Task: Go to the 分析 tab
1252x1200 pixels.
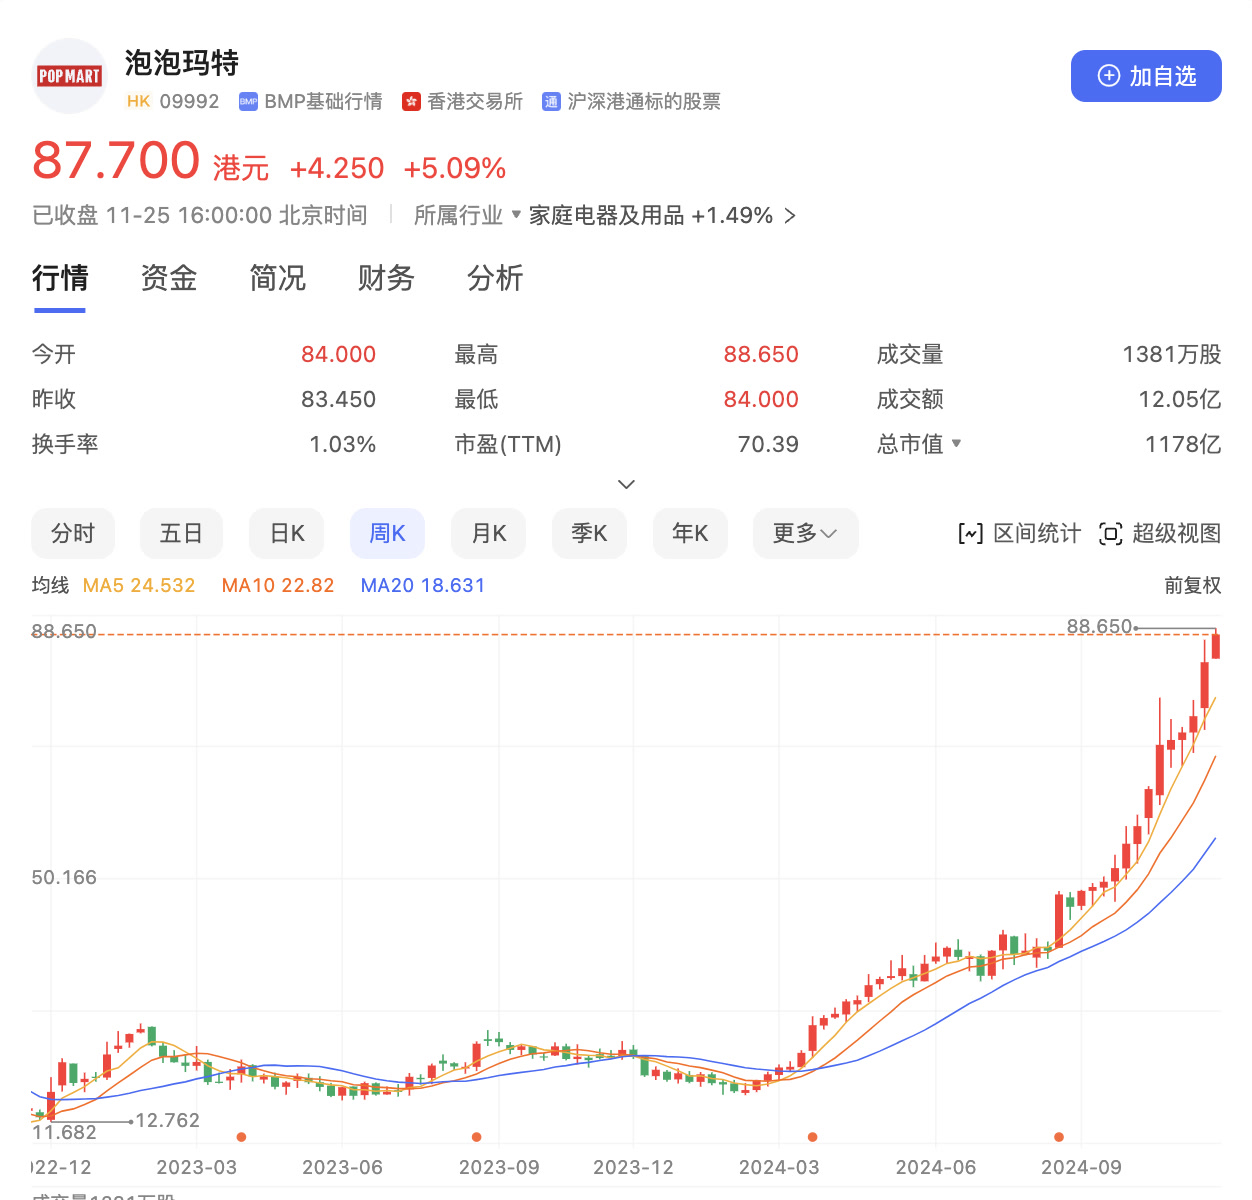Action: click(x=495, y=278)
